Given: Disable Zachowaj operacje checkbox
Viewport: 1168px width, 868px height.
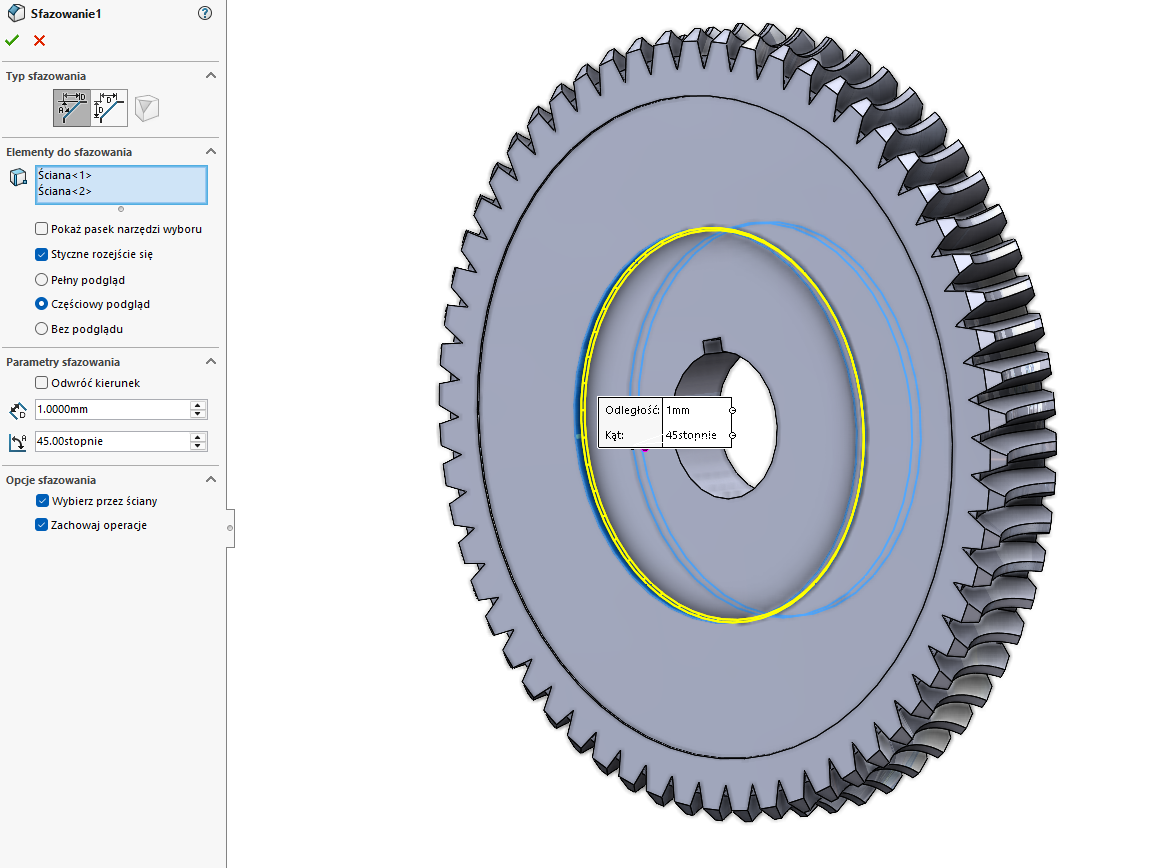Looking at the screenshot, I should point(42,525).
